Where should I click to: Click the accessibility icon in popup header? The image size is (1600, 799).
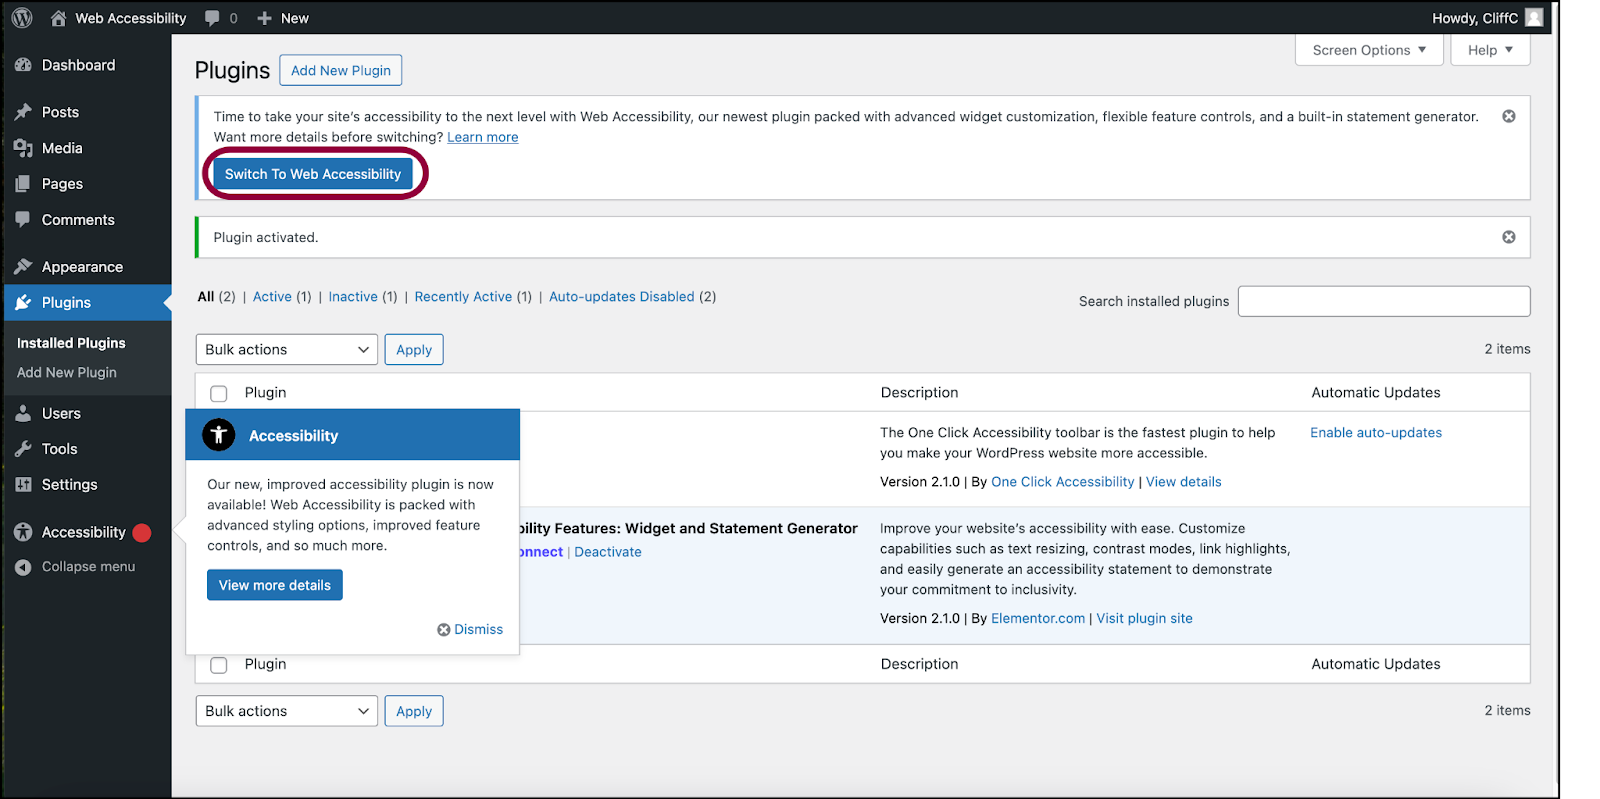tap(219, 435)
